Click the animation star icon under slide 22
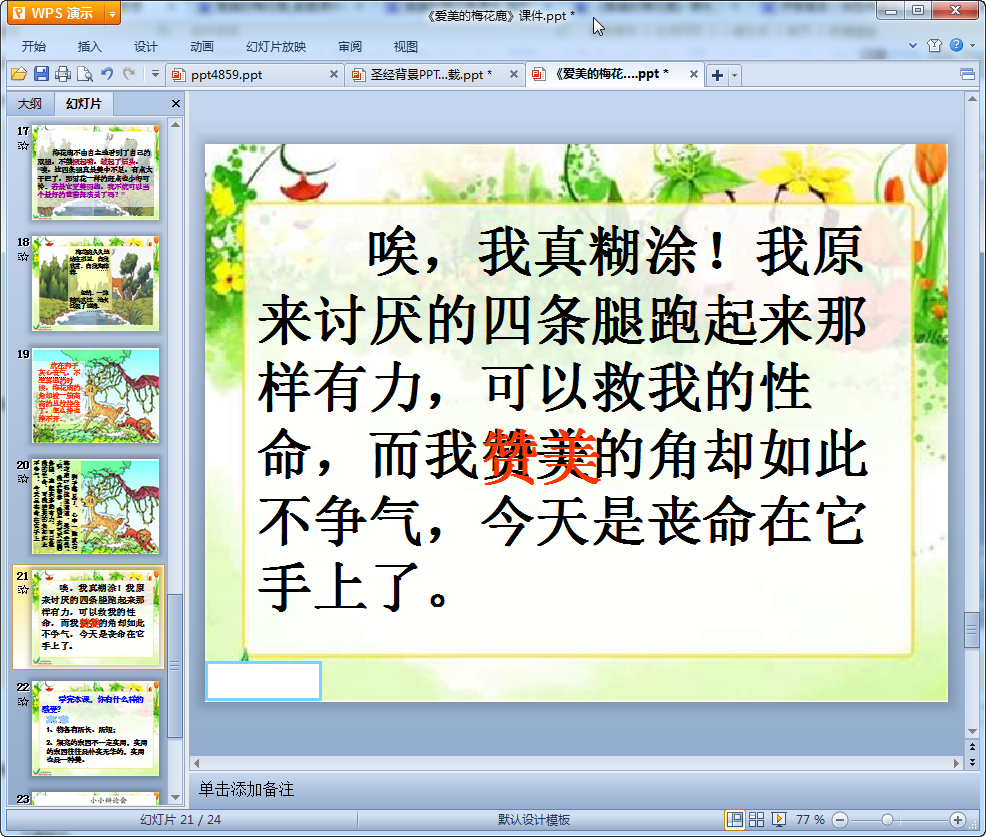Screen dimensions: 986x837 [x=23, y=701]
